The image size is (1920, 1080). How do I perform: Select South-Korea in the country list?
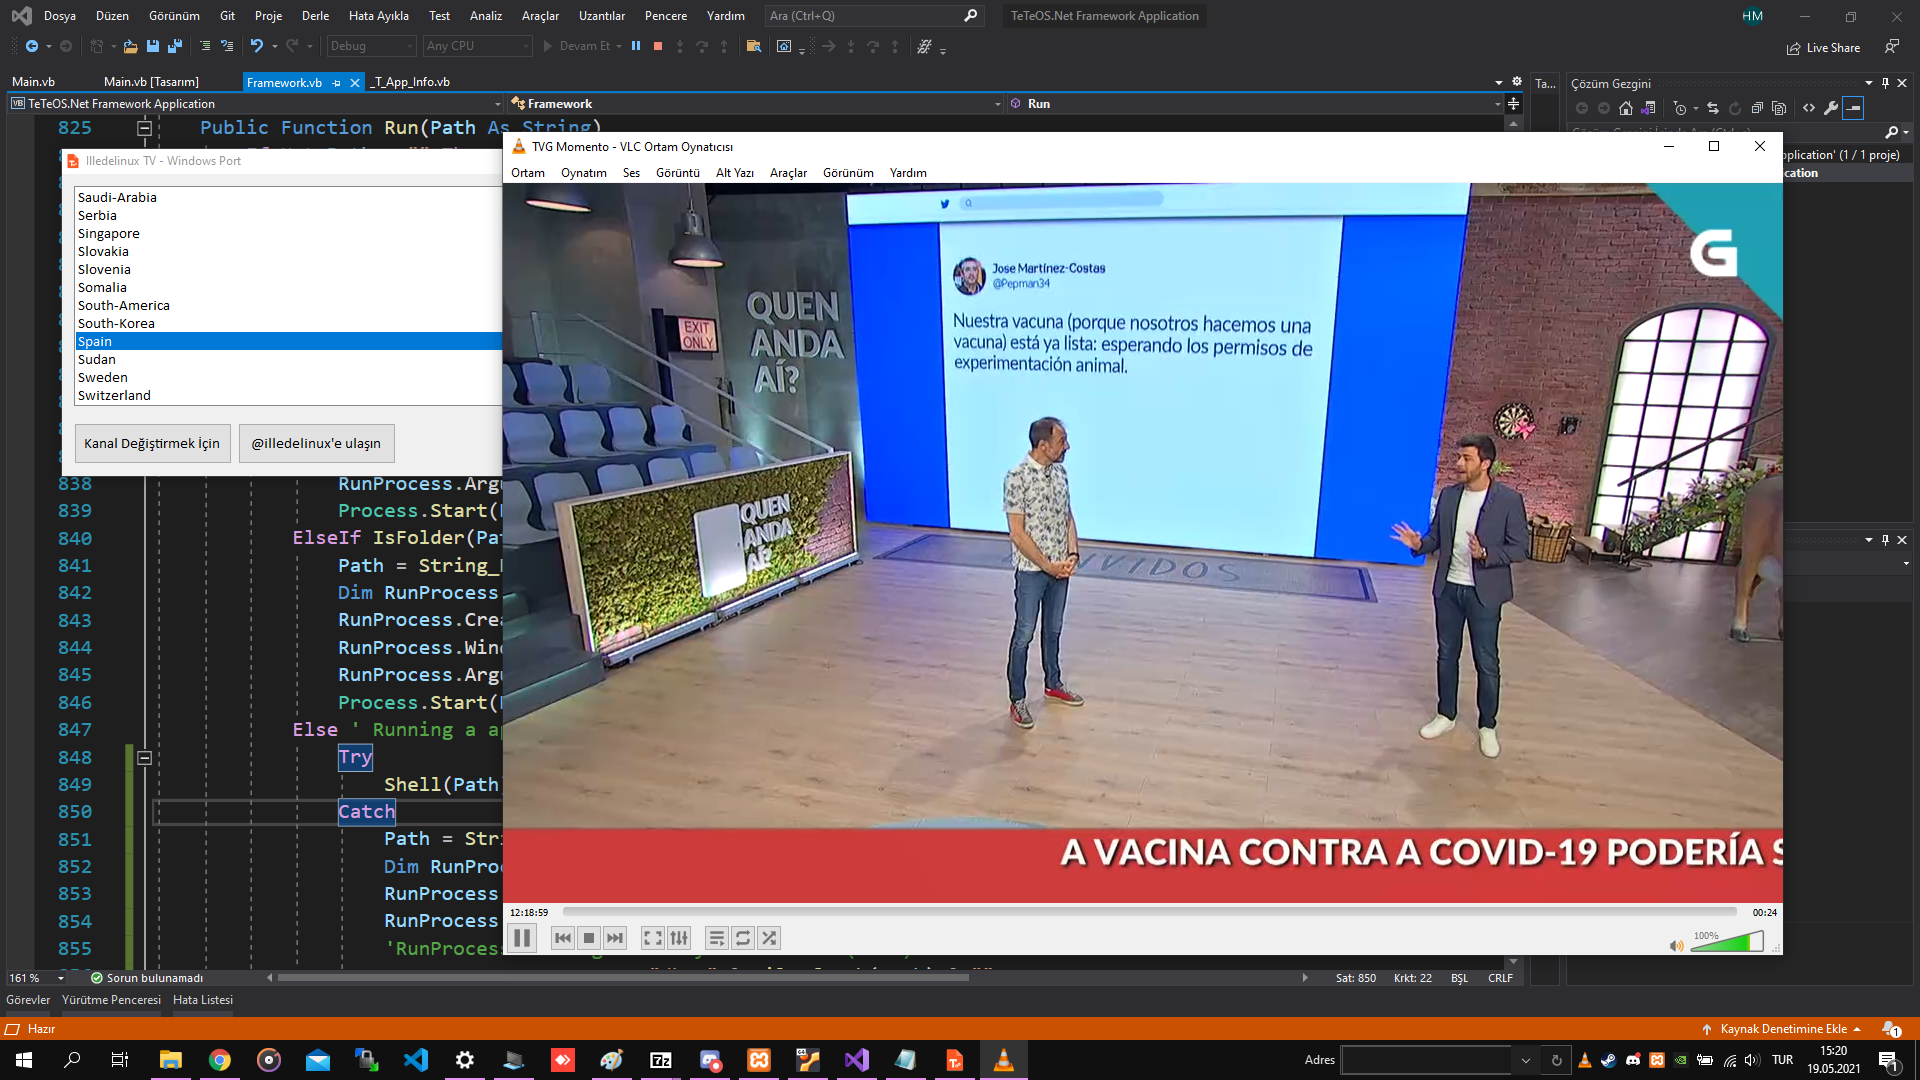[288, 323]
